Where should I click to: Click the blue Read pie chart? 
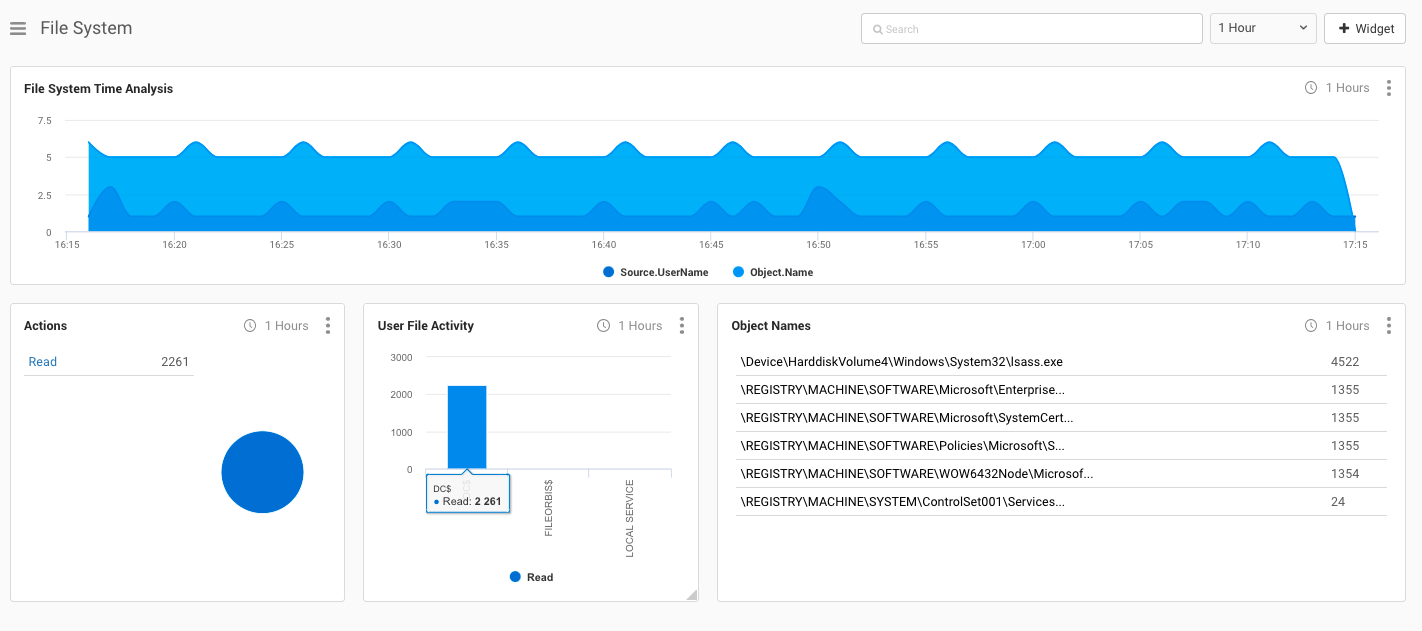[262, 472]
